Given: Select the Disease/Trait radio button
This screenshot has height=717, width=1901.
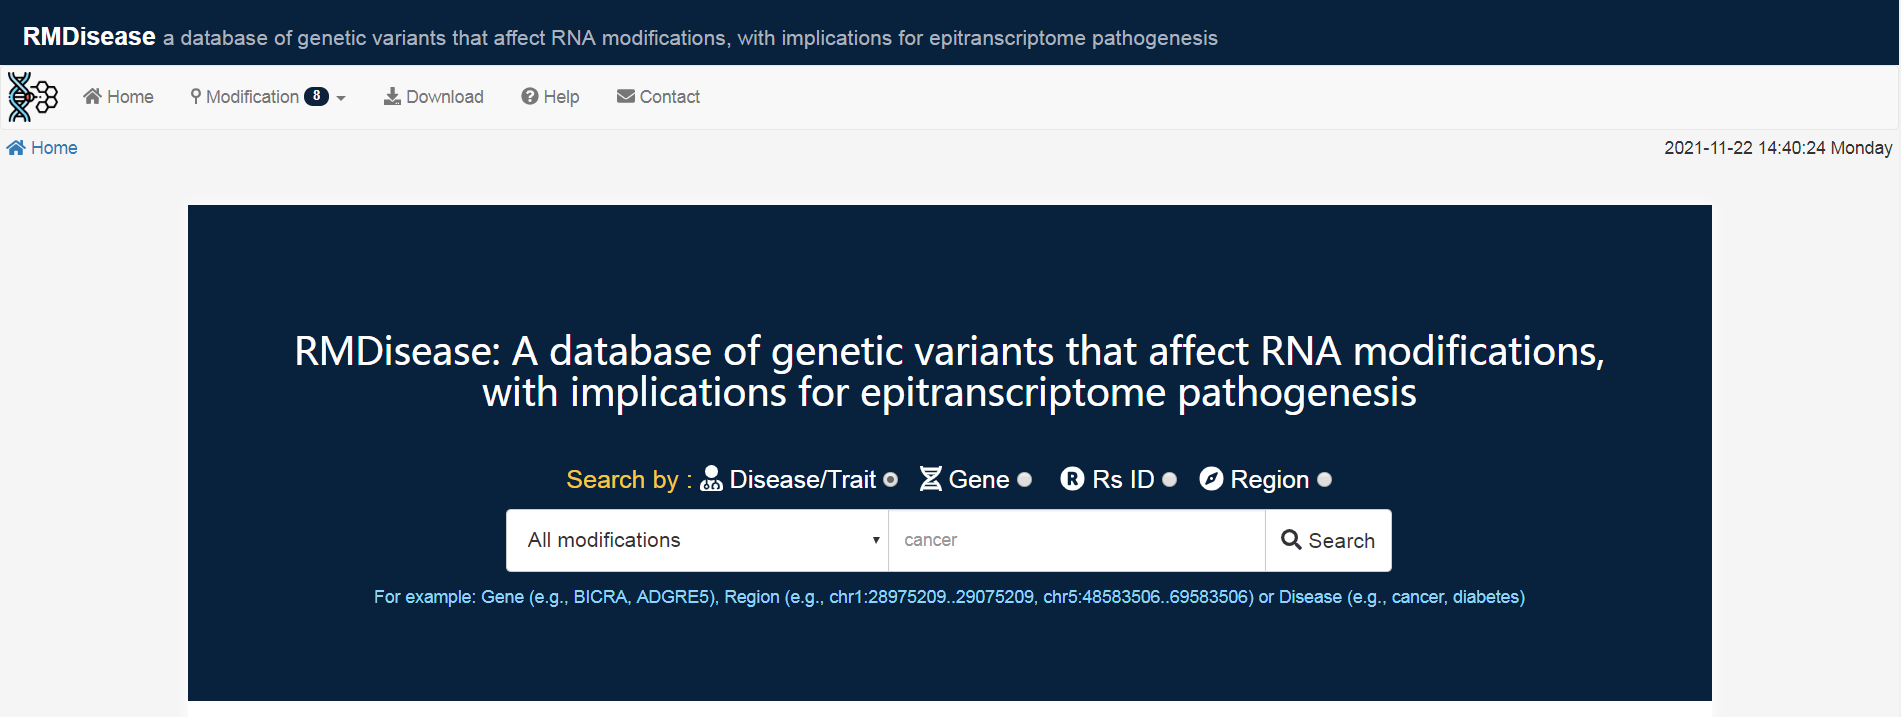Looking at the screenshot, I should pos(890,480).
